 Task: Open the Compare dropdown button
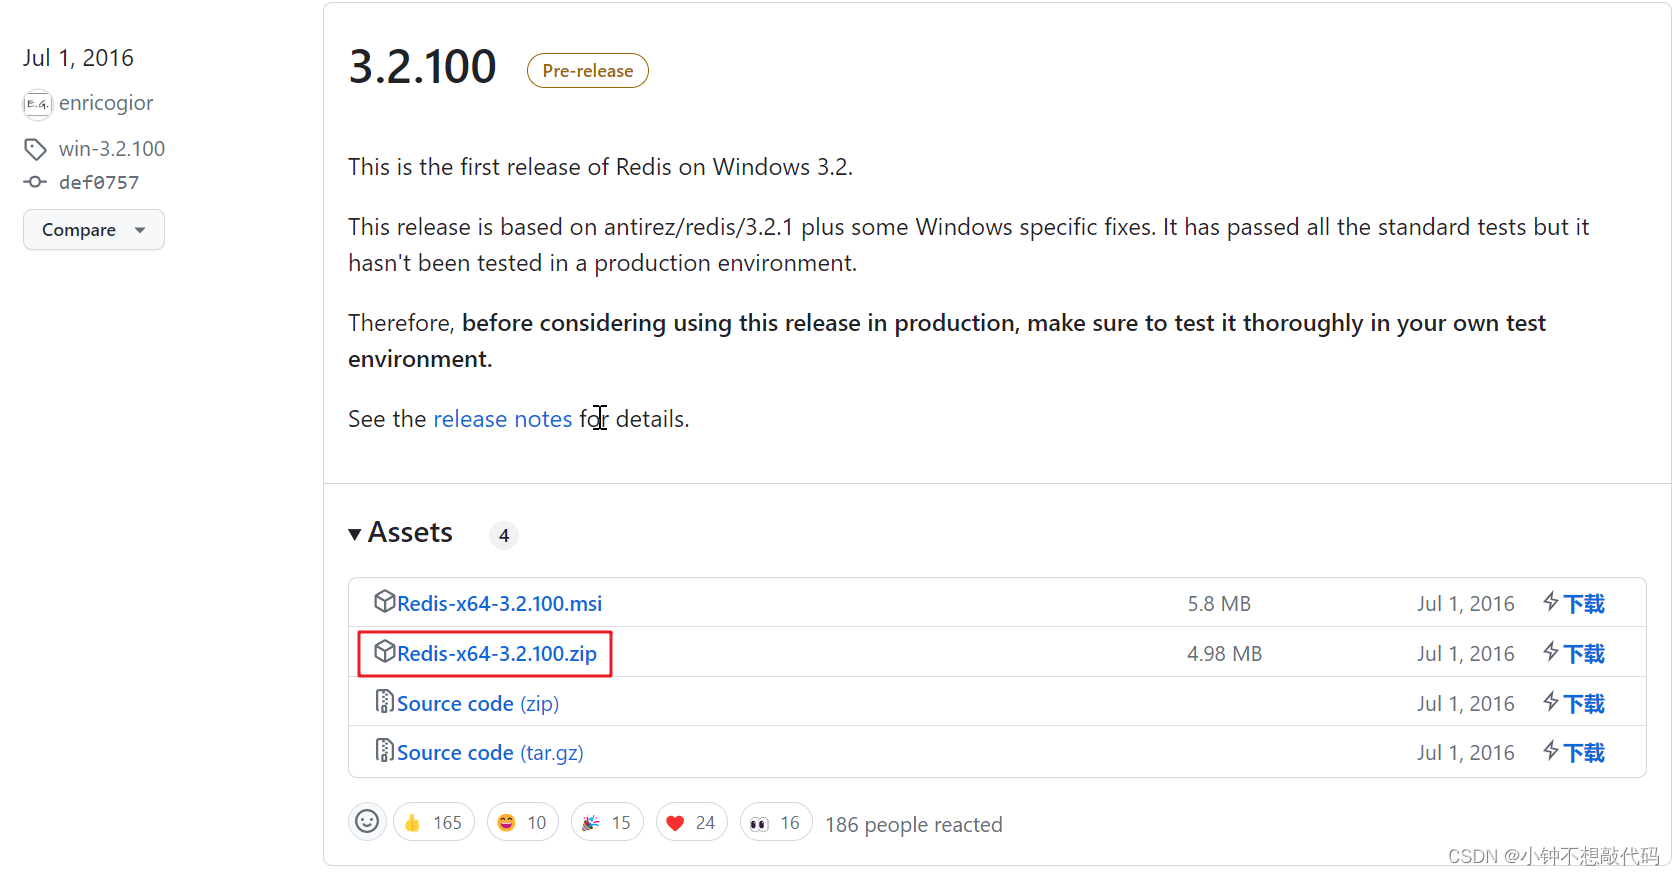tap(94, 230)
